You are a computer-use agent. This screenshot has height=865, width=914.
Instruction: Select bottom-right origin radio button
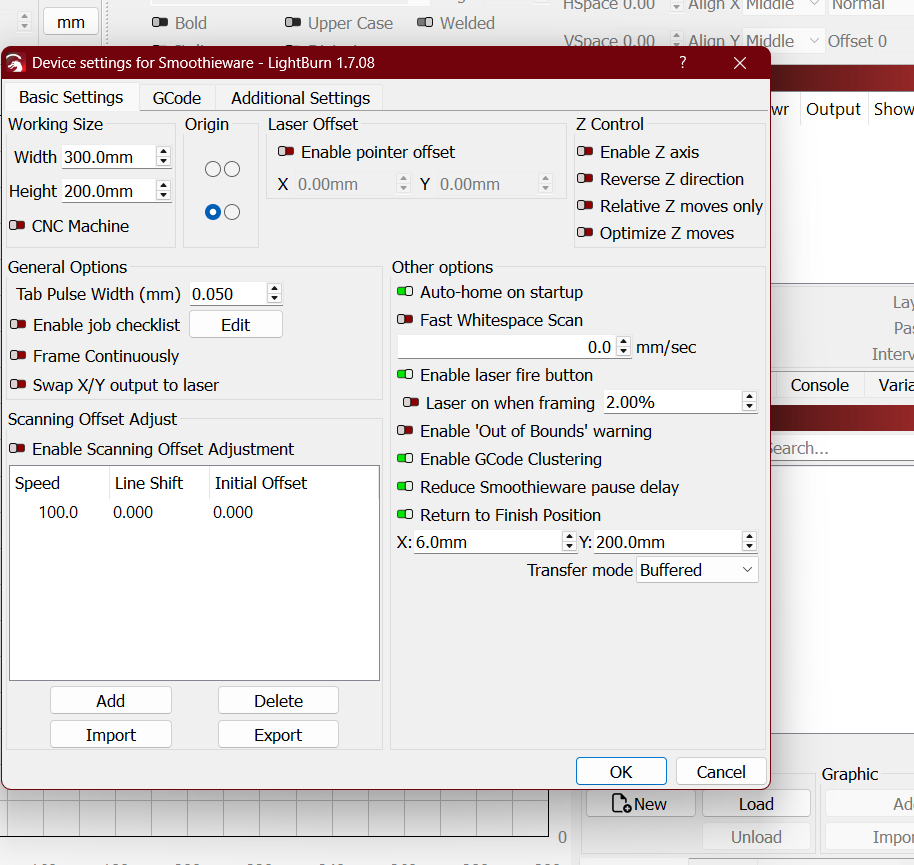point(232,212)
